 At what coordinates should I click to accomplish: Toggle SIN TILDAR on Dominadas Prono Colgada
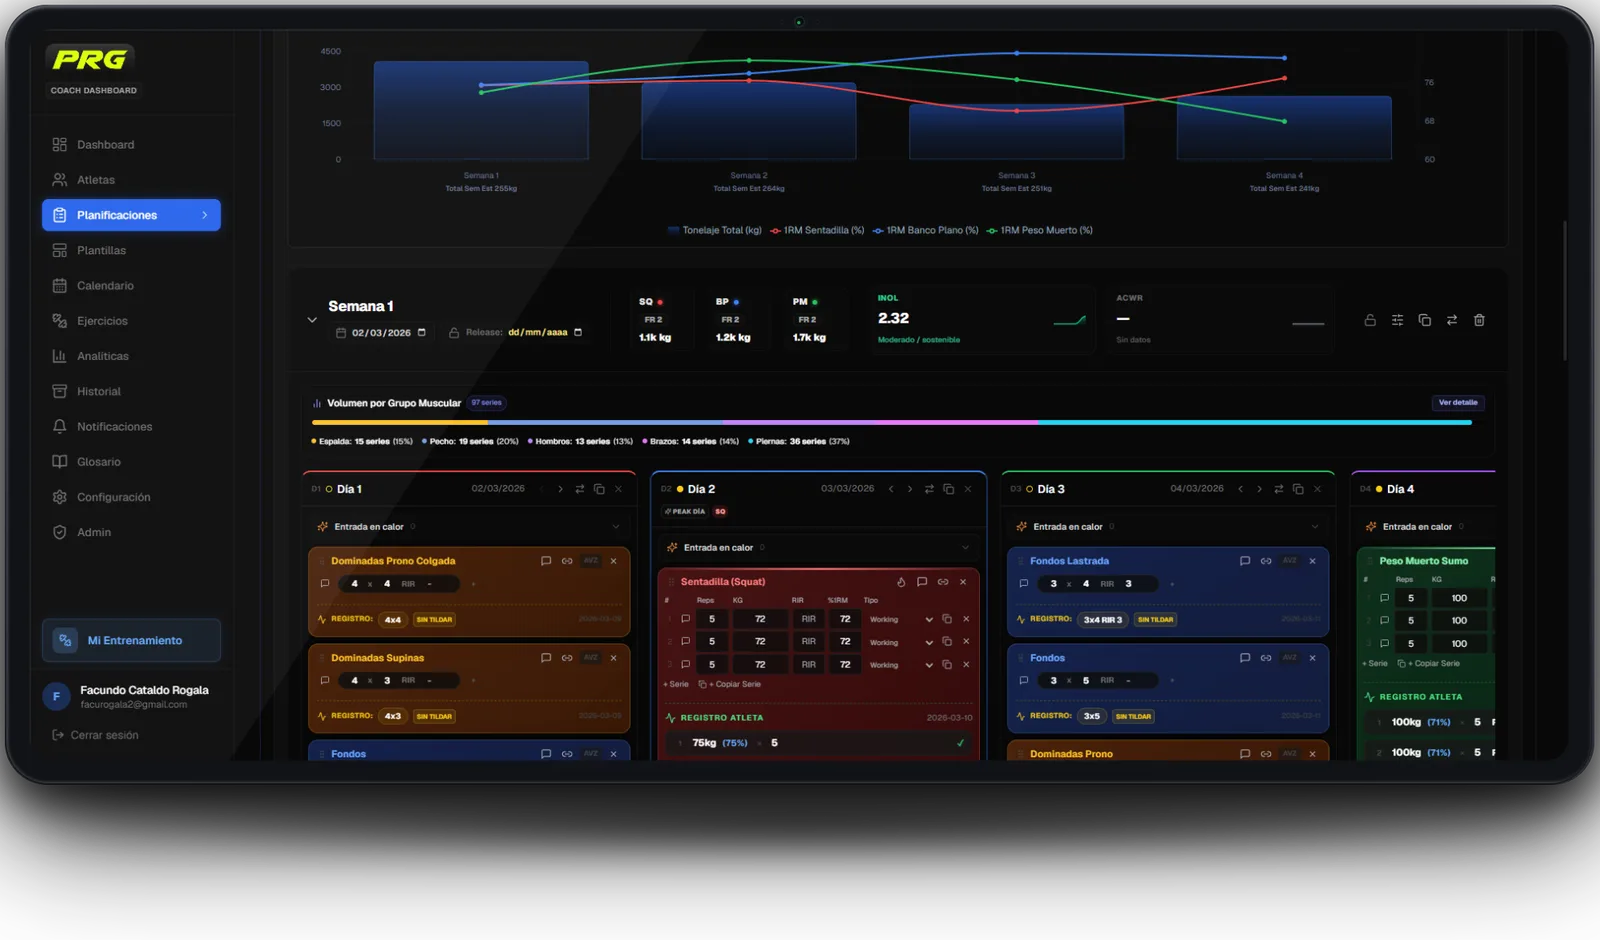tap(434, 620)
